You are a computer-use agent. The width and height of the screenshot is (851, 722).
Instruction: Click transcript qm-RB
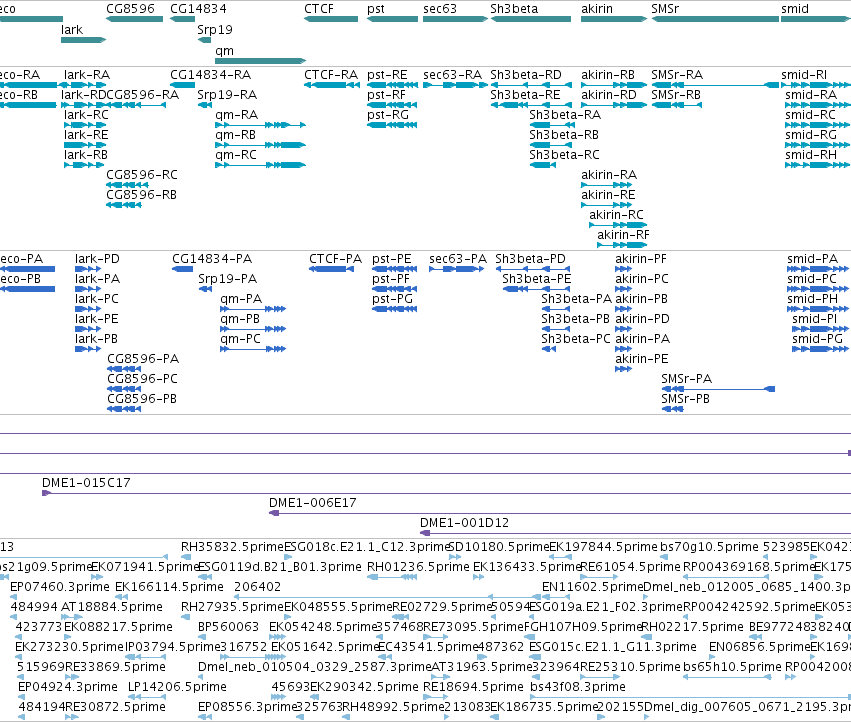point(236,135)
